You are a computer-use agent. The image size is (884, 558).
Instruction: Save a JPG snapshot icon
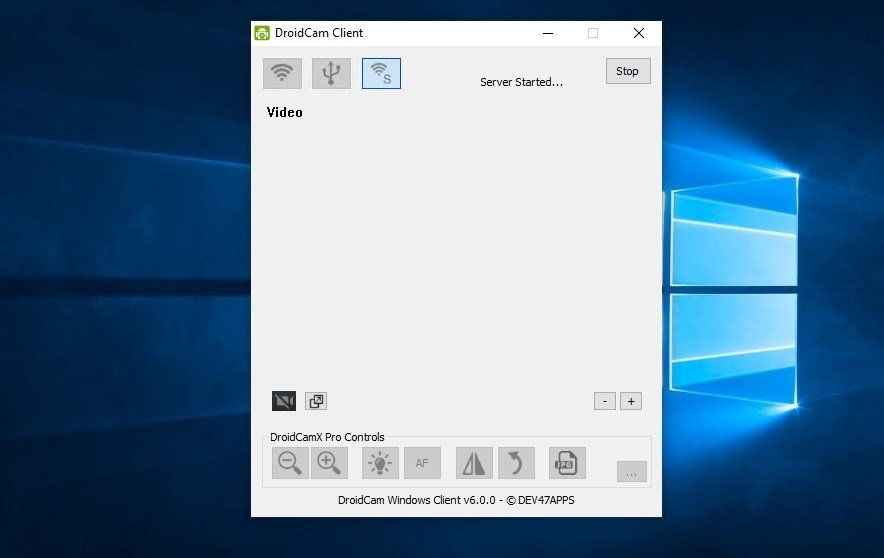coord(567,463)
